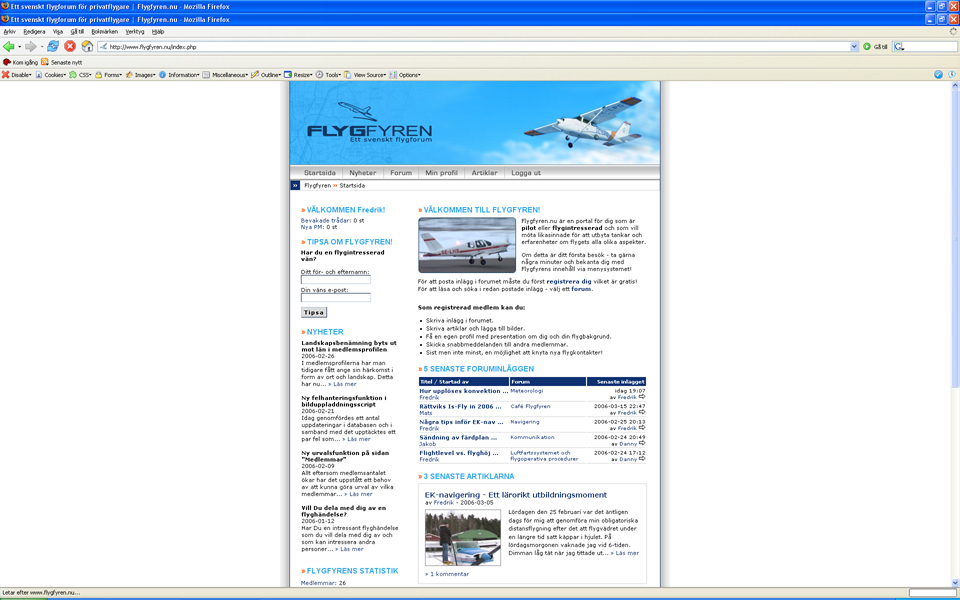This screenshot has width=960, height=600.
Task: Jump to last post in Flightlevel vs. flyghöj row
Action: 642,459
